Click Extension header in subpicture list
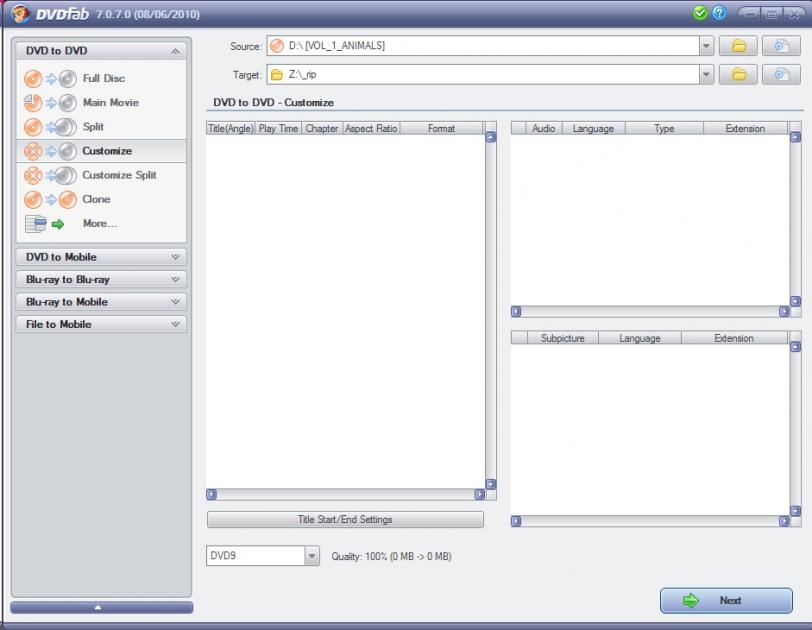 click(x=734, y=338)
